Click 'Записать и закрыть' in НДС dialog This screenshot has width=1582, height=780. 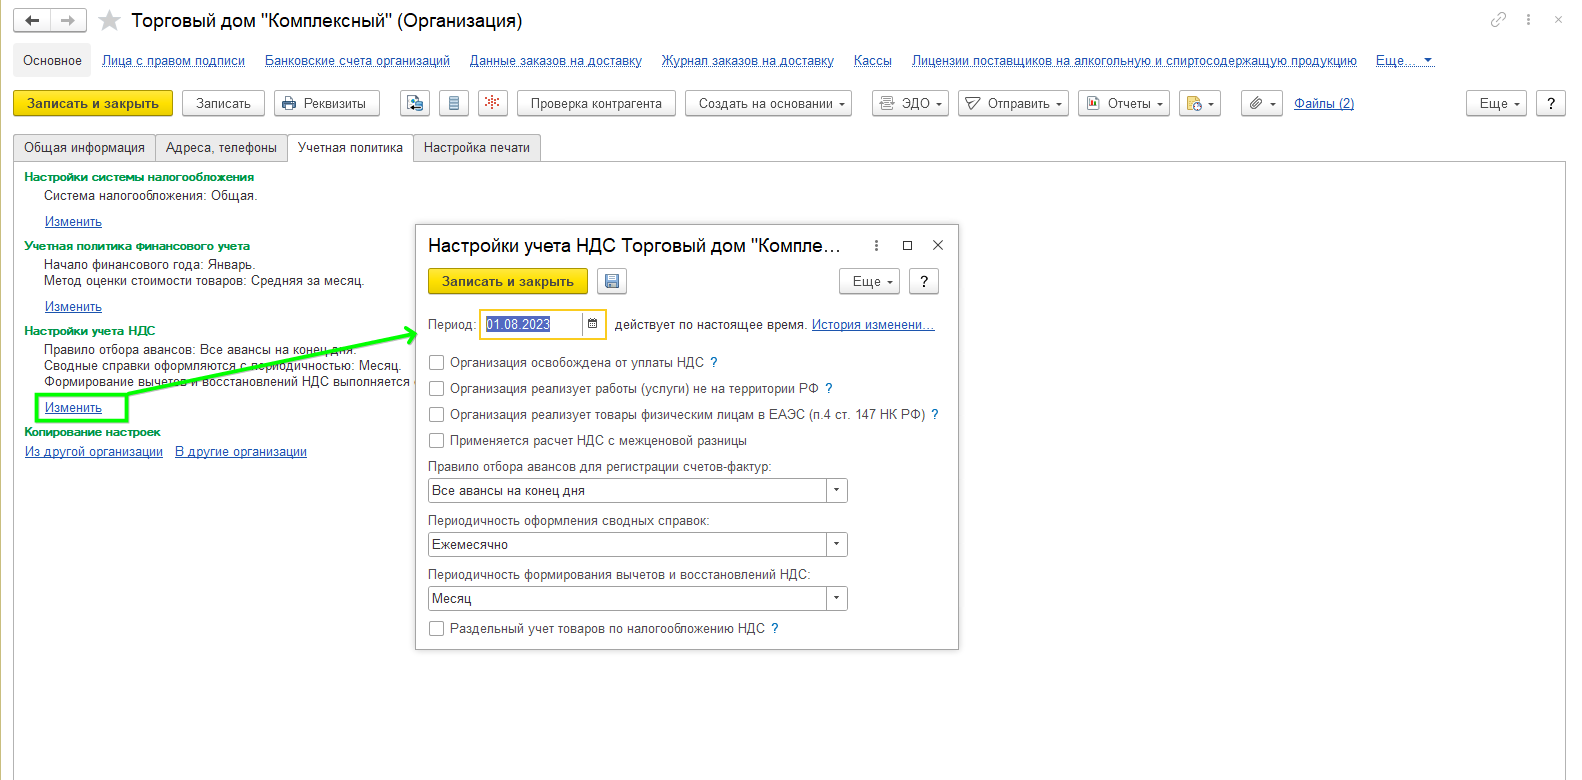click(508, 281)
